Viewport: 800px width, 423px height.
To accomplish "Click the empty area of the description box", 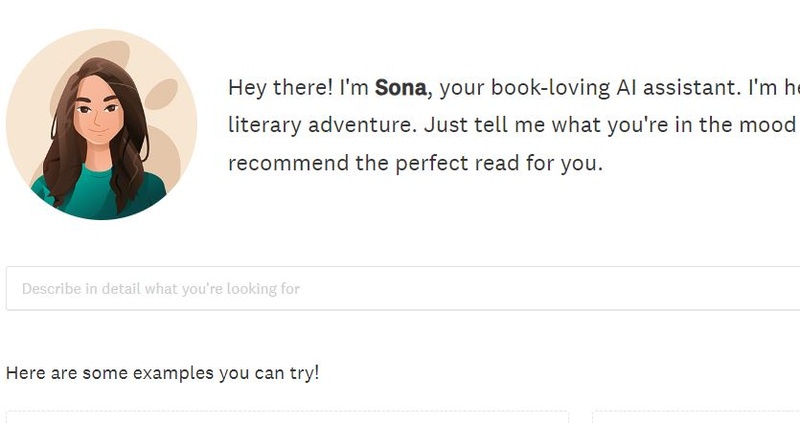I will point(551,288).
